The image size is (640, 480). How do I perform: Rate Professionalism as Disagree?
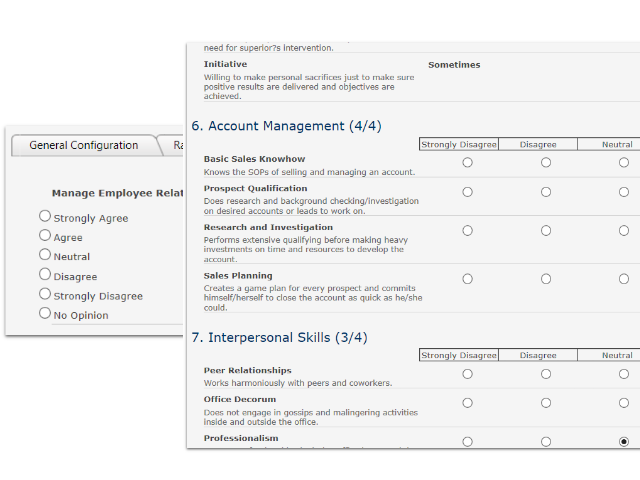click(x=546, y=442)
